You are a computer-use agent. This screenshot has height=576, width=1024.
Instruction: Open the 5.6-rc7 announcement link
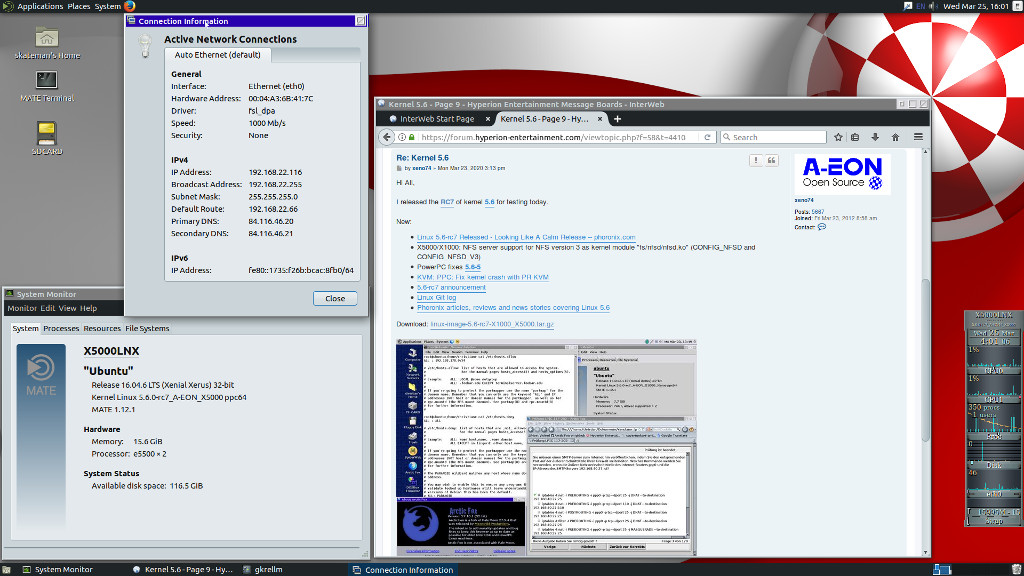coord(451,287)
